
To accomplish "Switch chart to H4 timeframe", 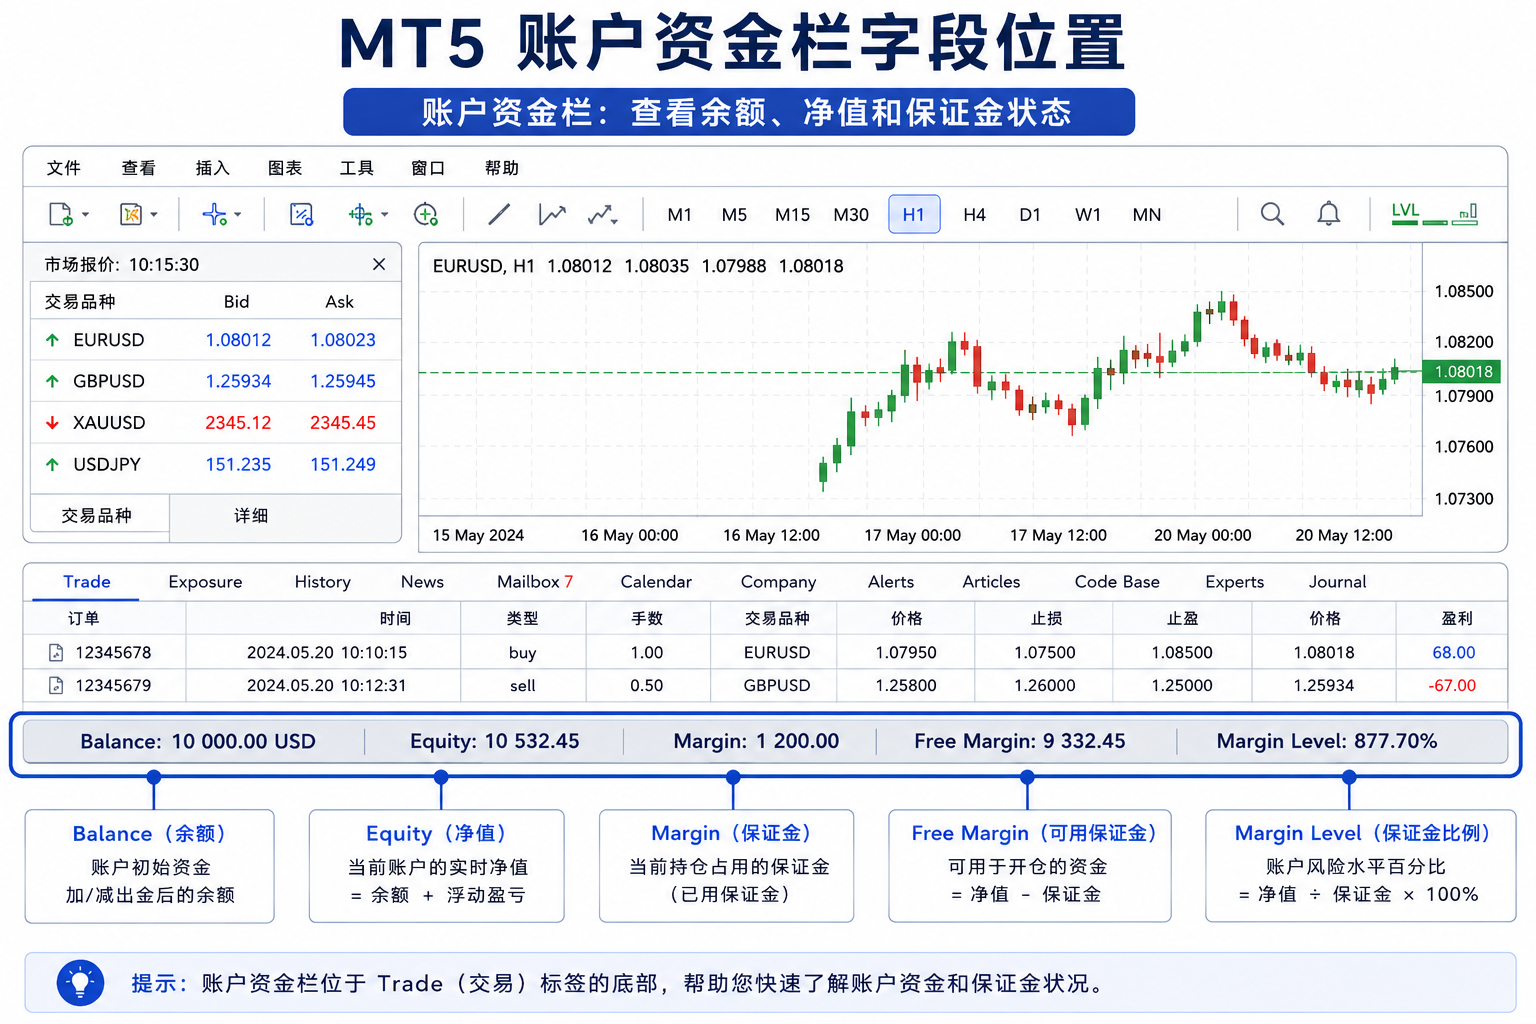I will pos(975,215).
